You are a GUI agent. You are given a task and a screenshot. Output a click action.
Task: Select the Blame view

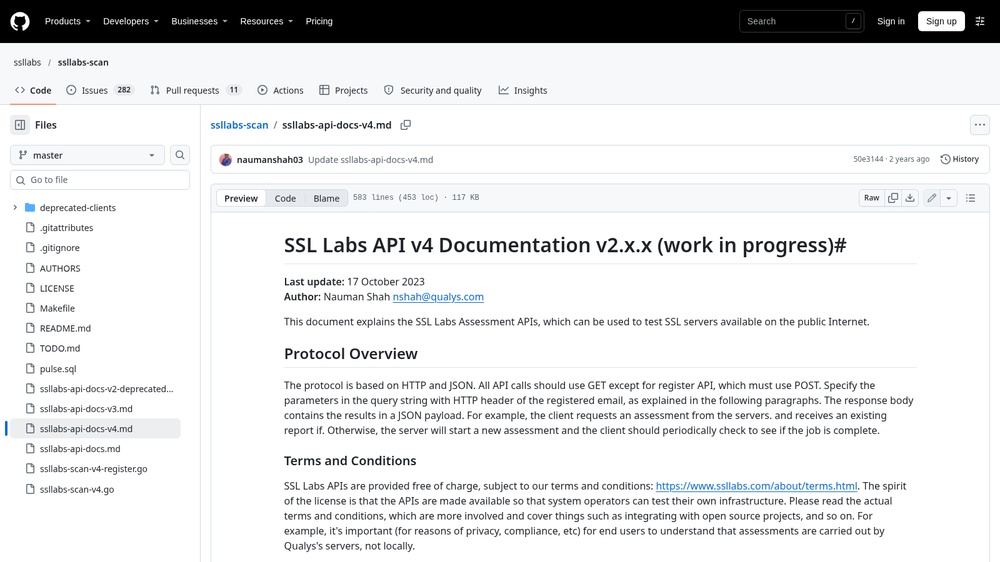coord(326,198)
